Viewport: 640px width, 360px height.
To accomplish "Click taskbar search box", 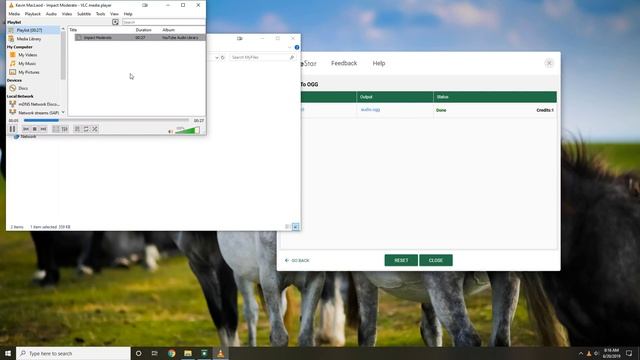I will 73,353.
